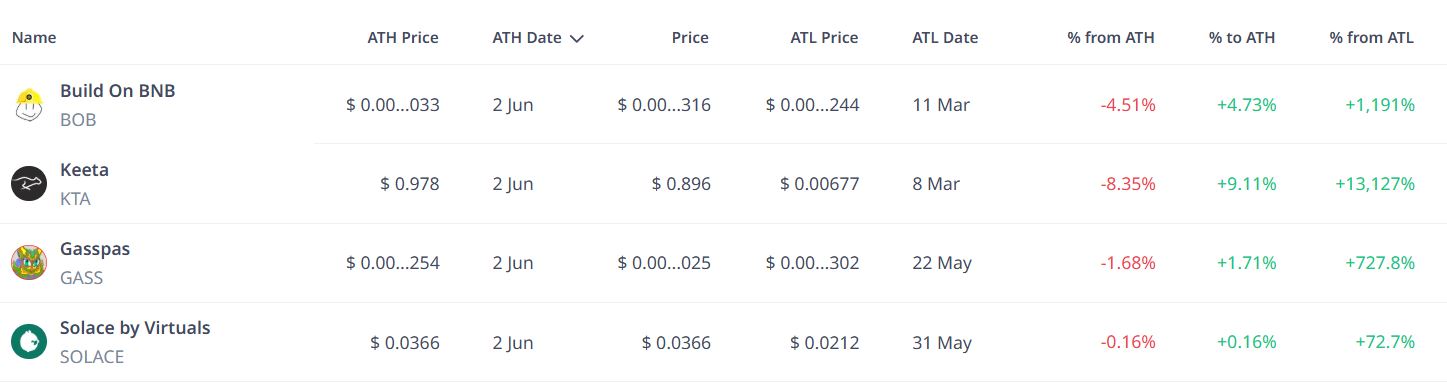Open the Keeta coin page link

(85, 170)
